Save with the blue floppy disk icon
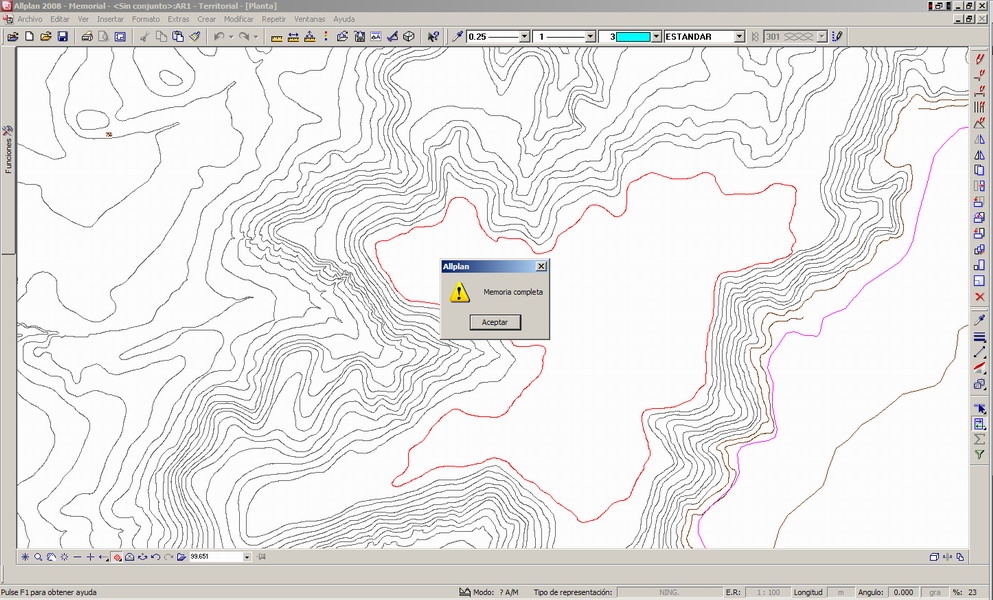Screen dimensions: 993x600 [62, 37]
